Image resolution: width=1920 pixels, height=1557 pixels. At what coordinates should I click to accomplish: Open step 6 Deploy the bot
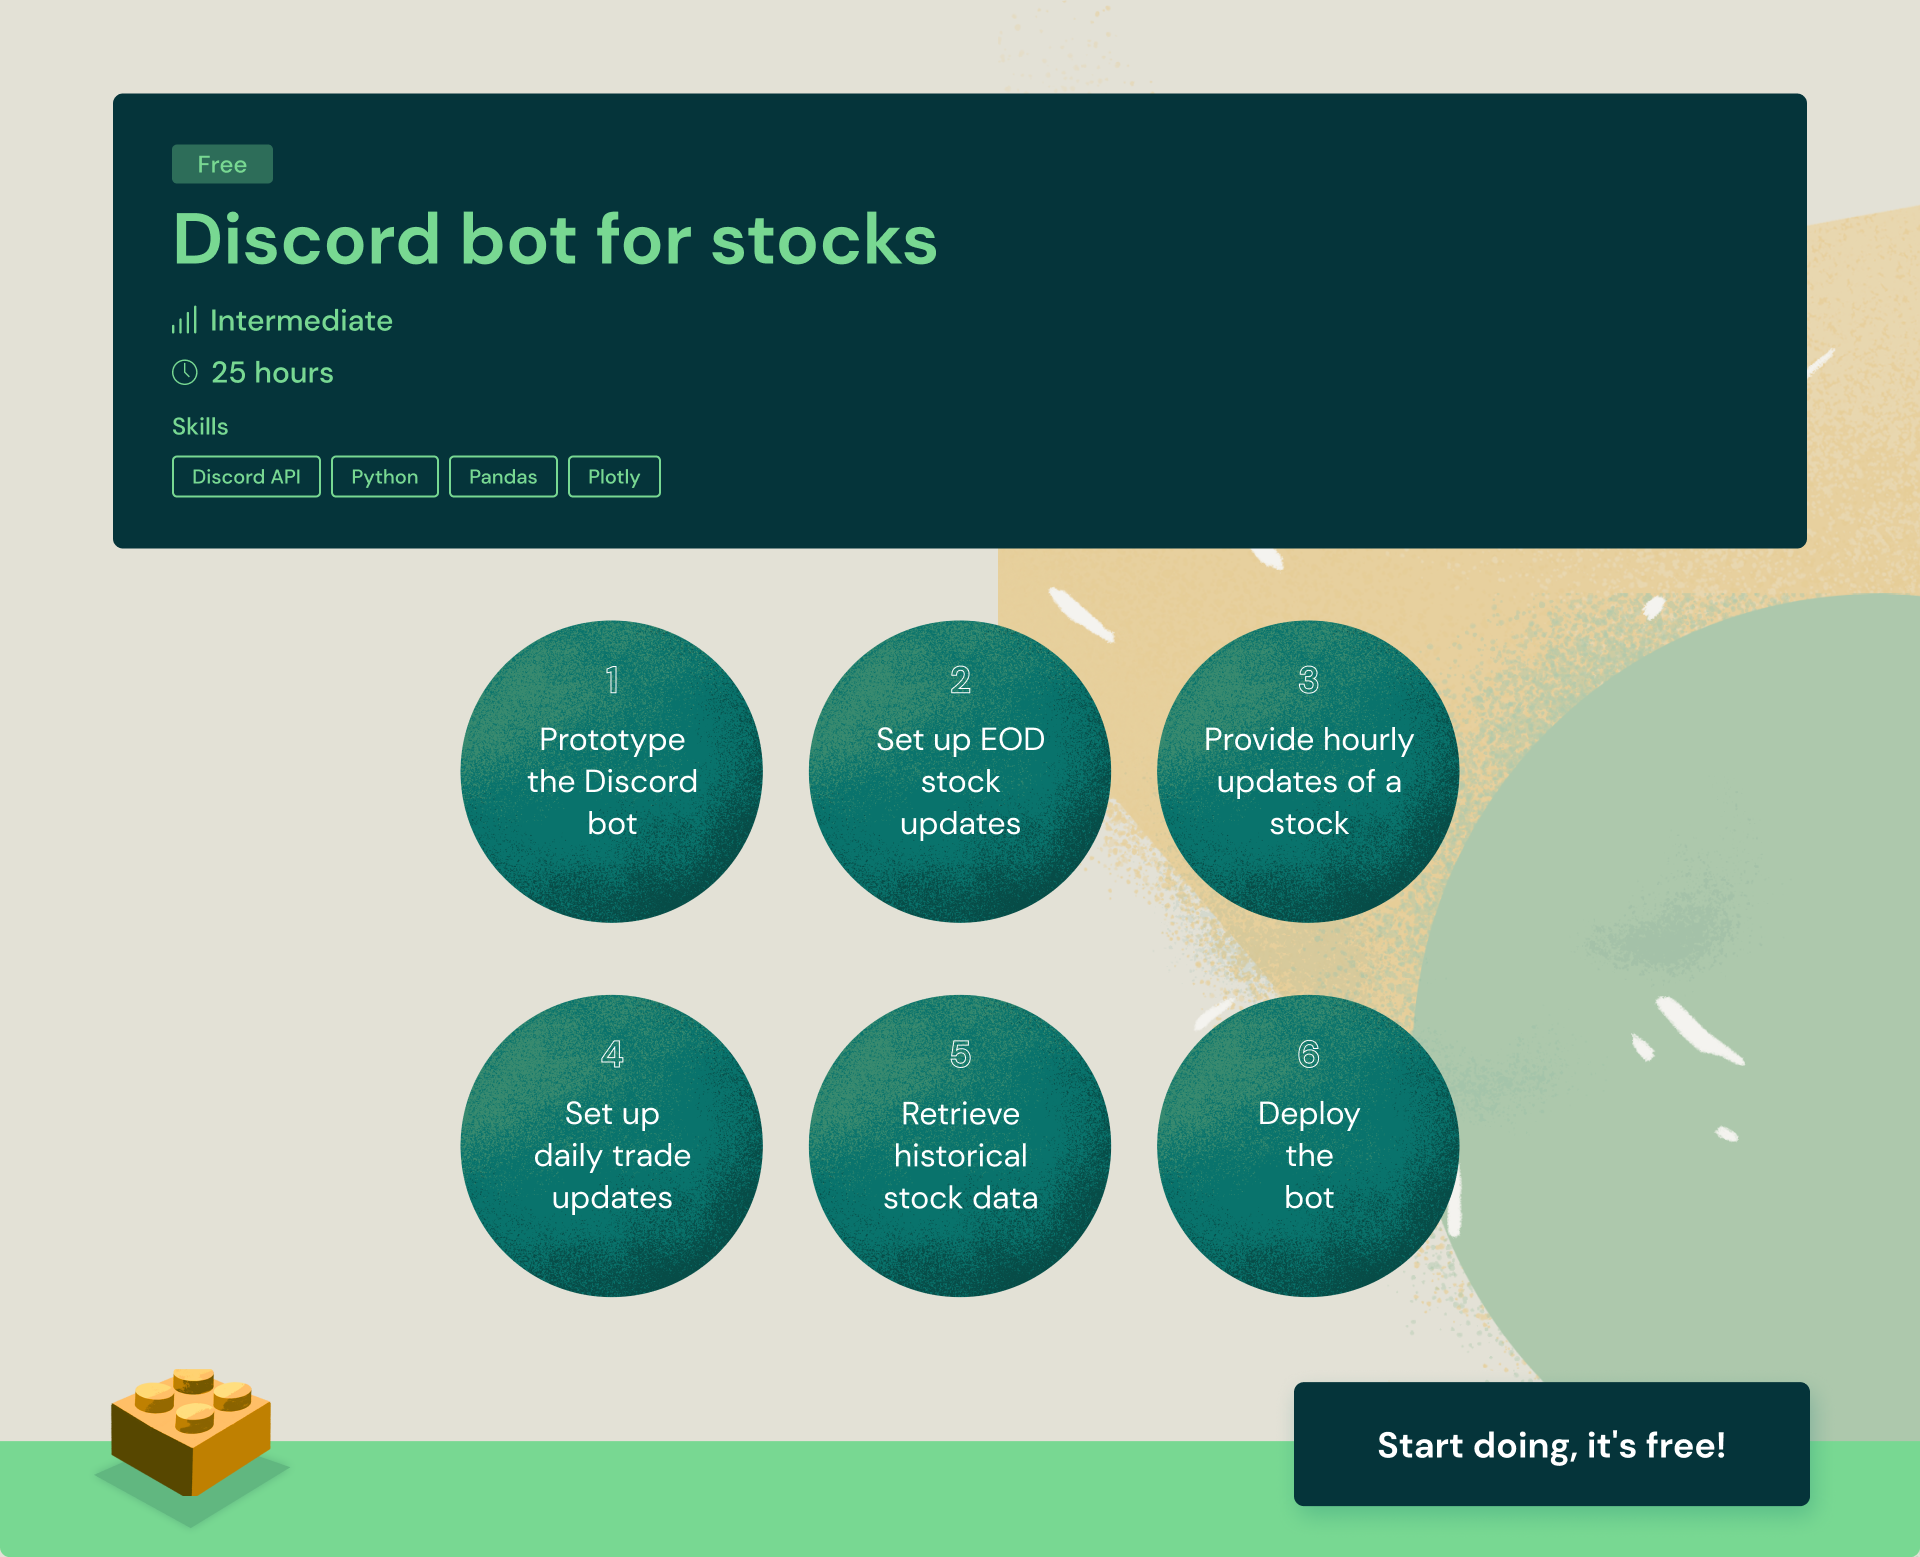[1308, 1145]
